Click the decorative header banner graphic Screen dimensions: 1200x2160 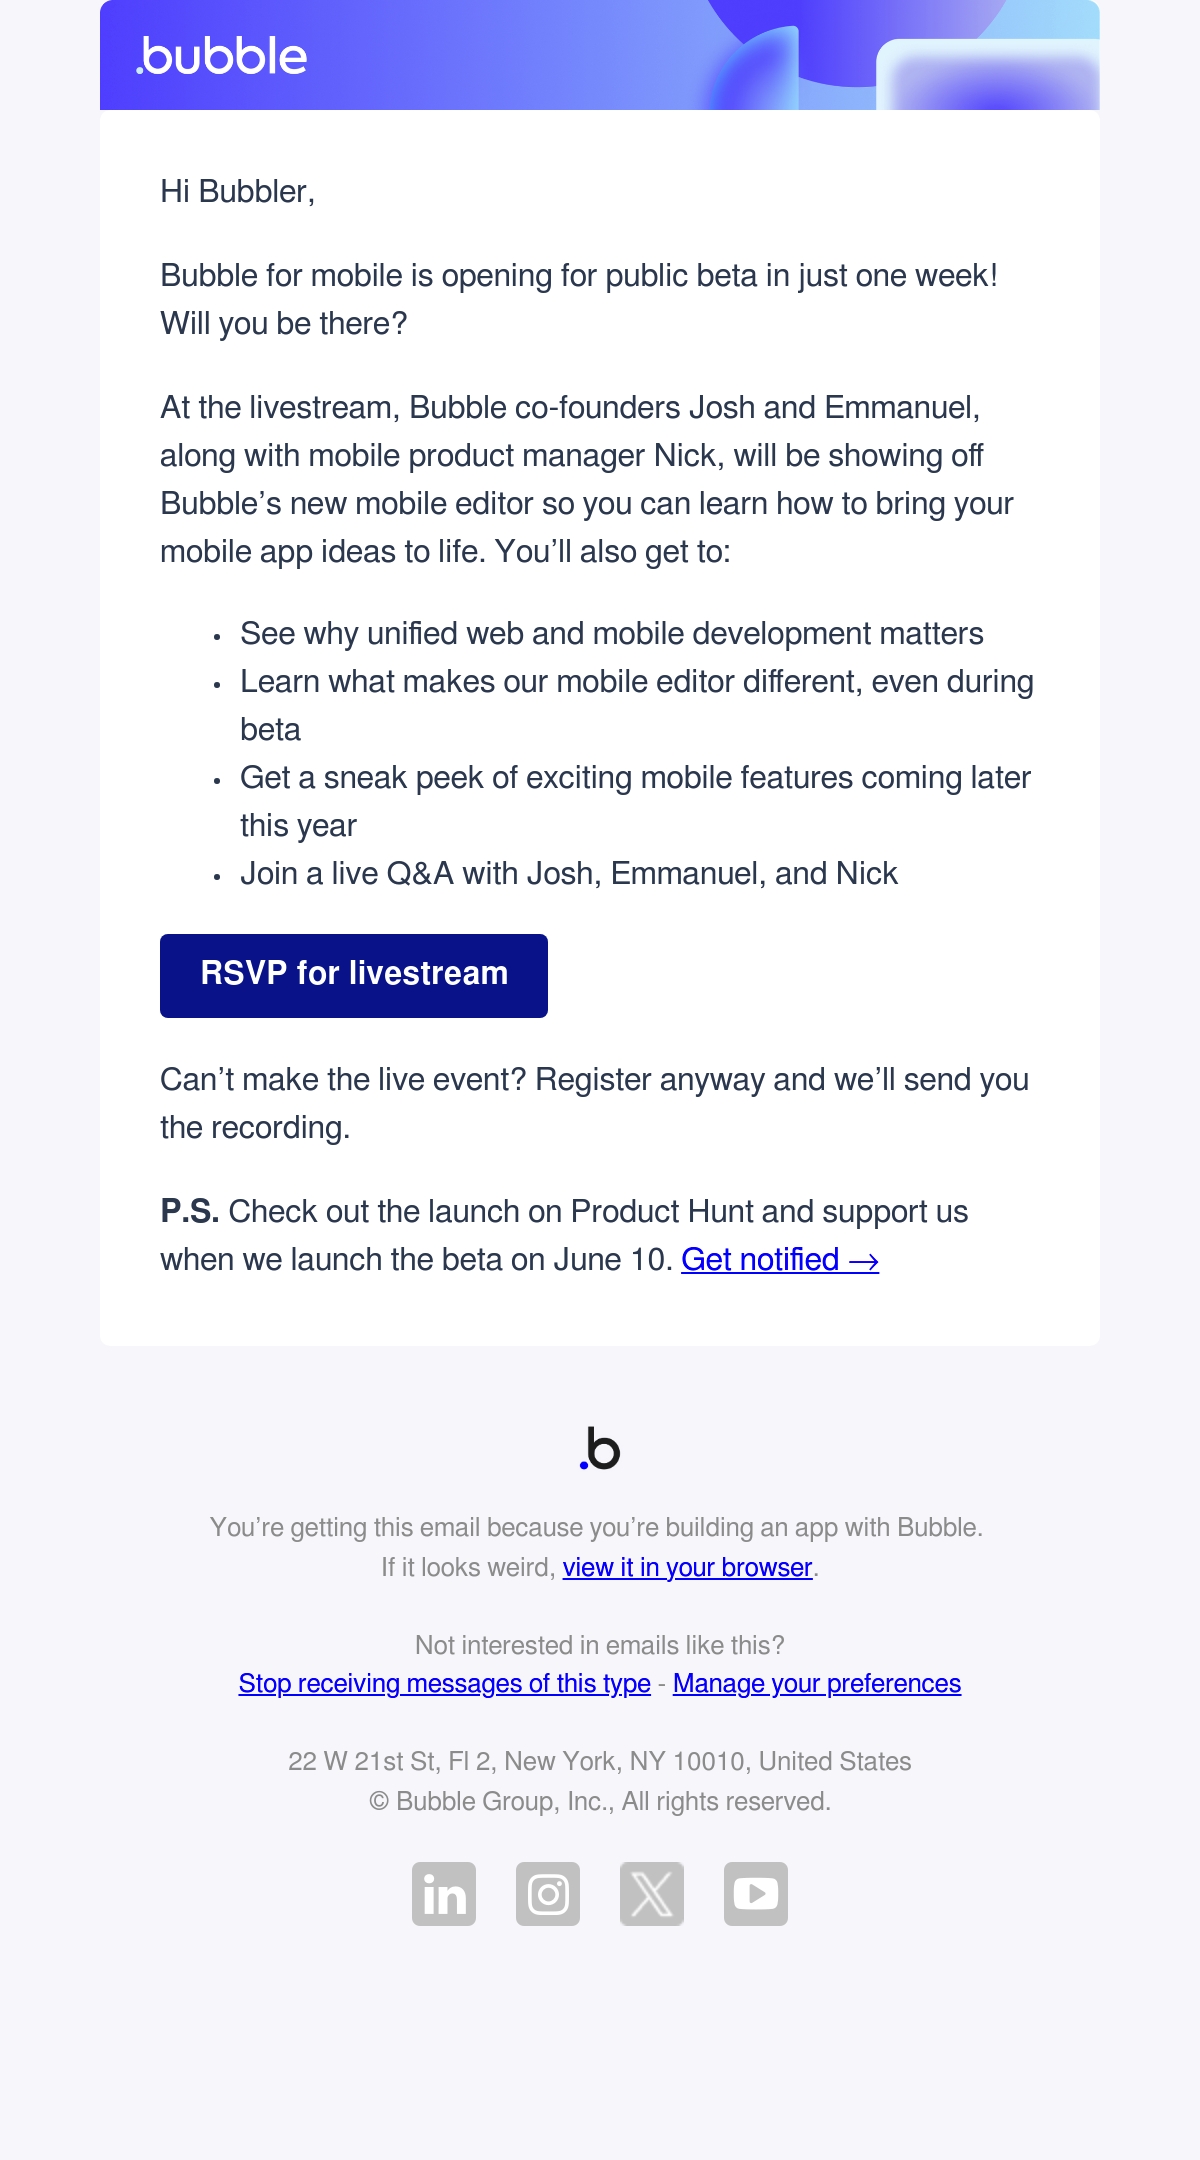(900, 55)
